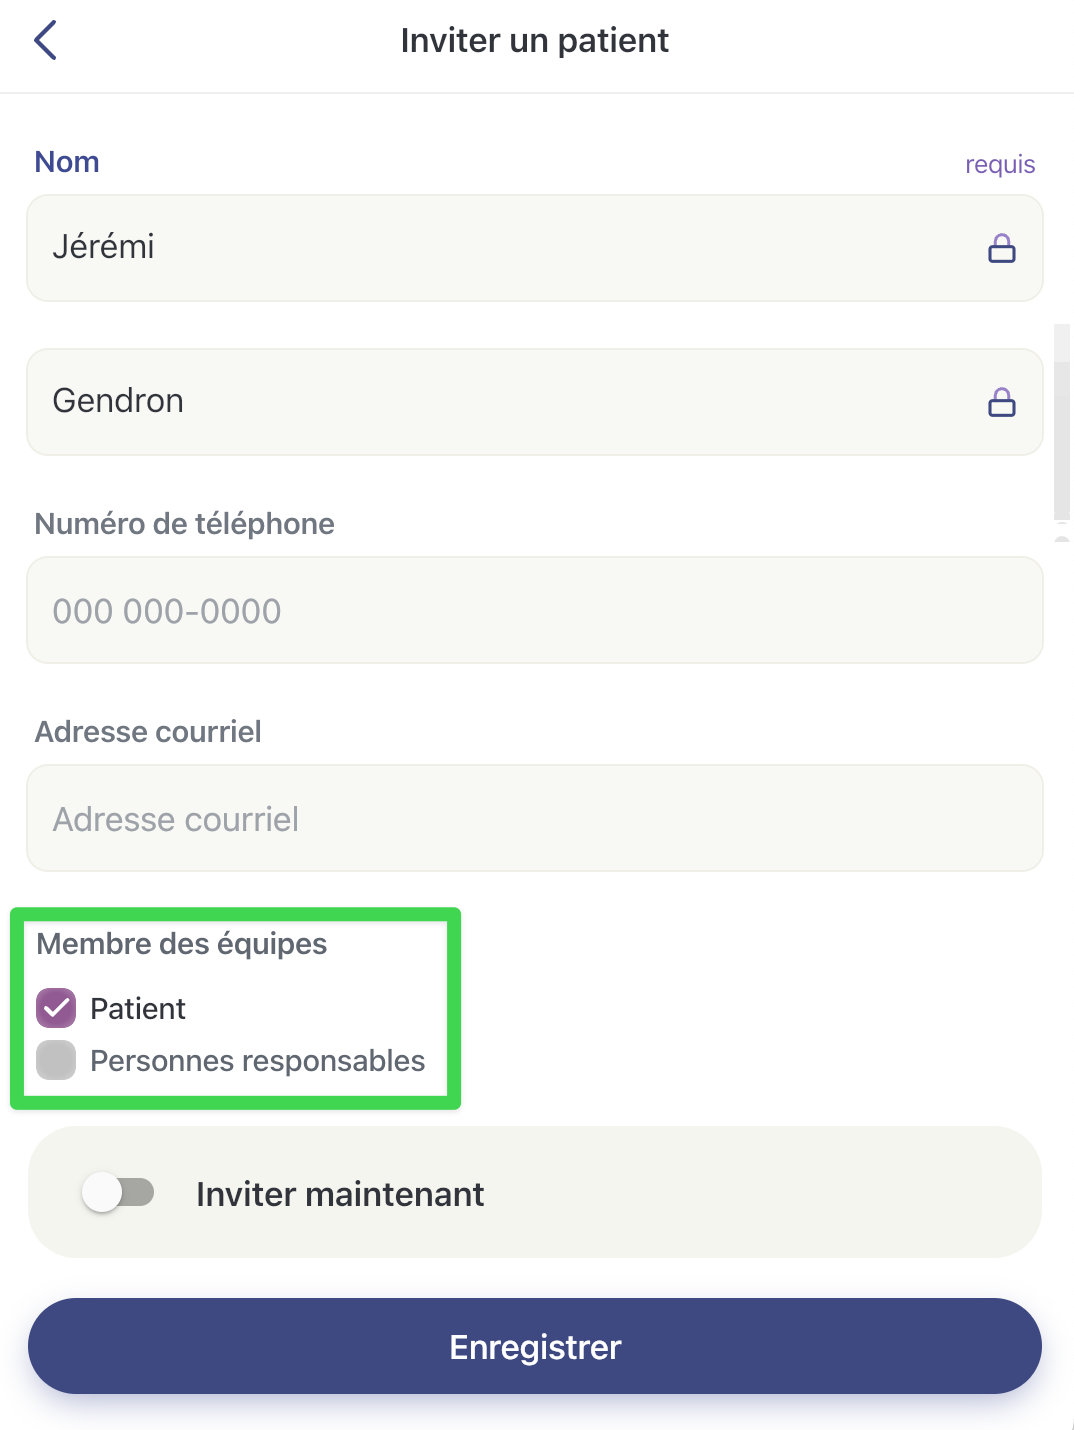Click the 'Membre des équipes' heading
The width and height of the screenshot is (1074, 1430).
point(181,944)
